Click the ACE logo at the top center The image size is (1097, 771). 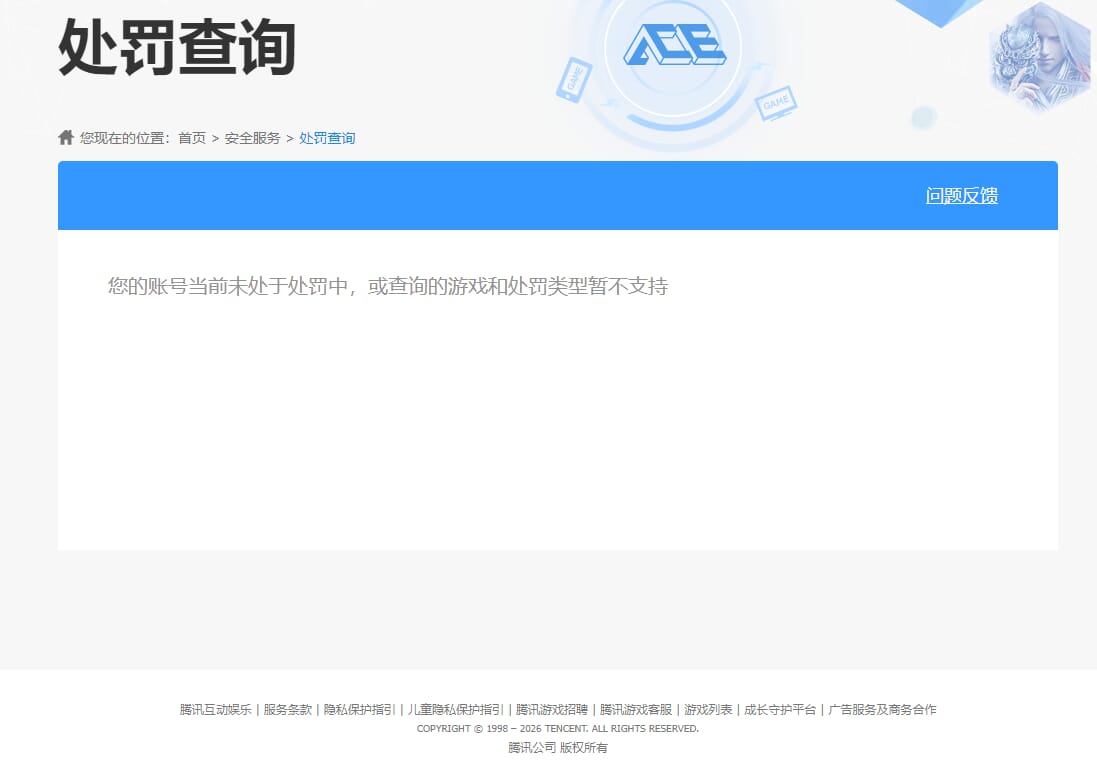[676, 45]
